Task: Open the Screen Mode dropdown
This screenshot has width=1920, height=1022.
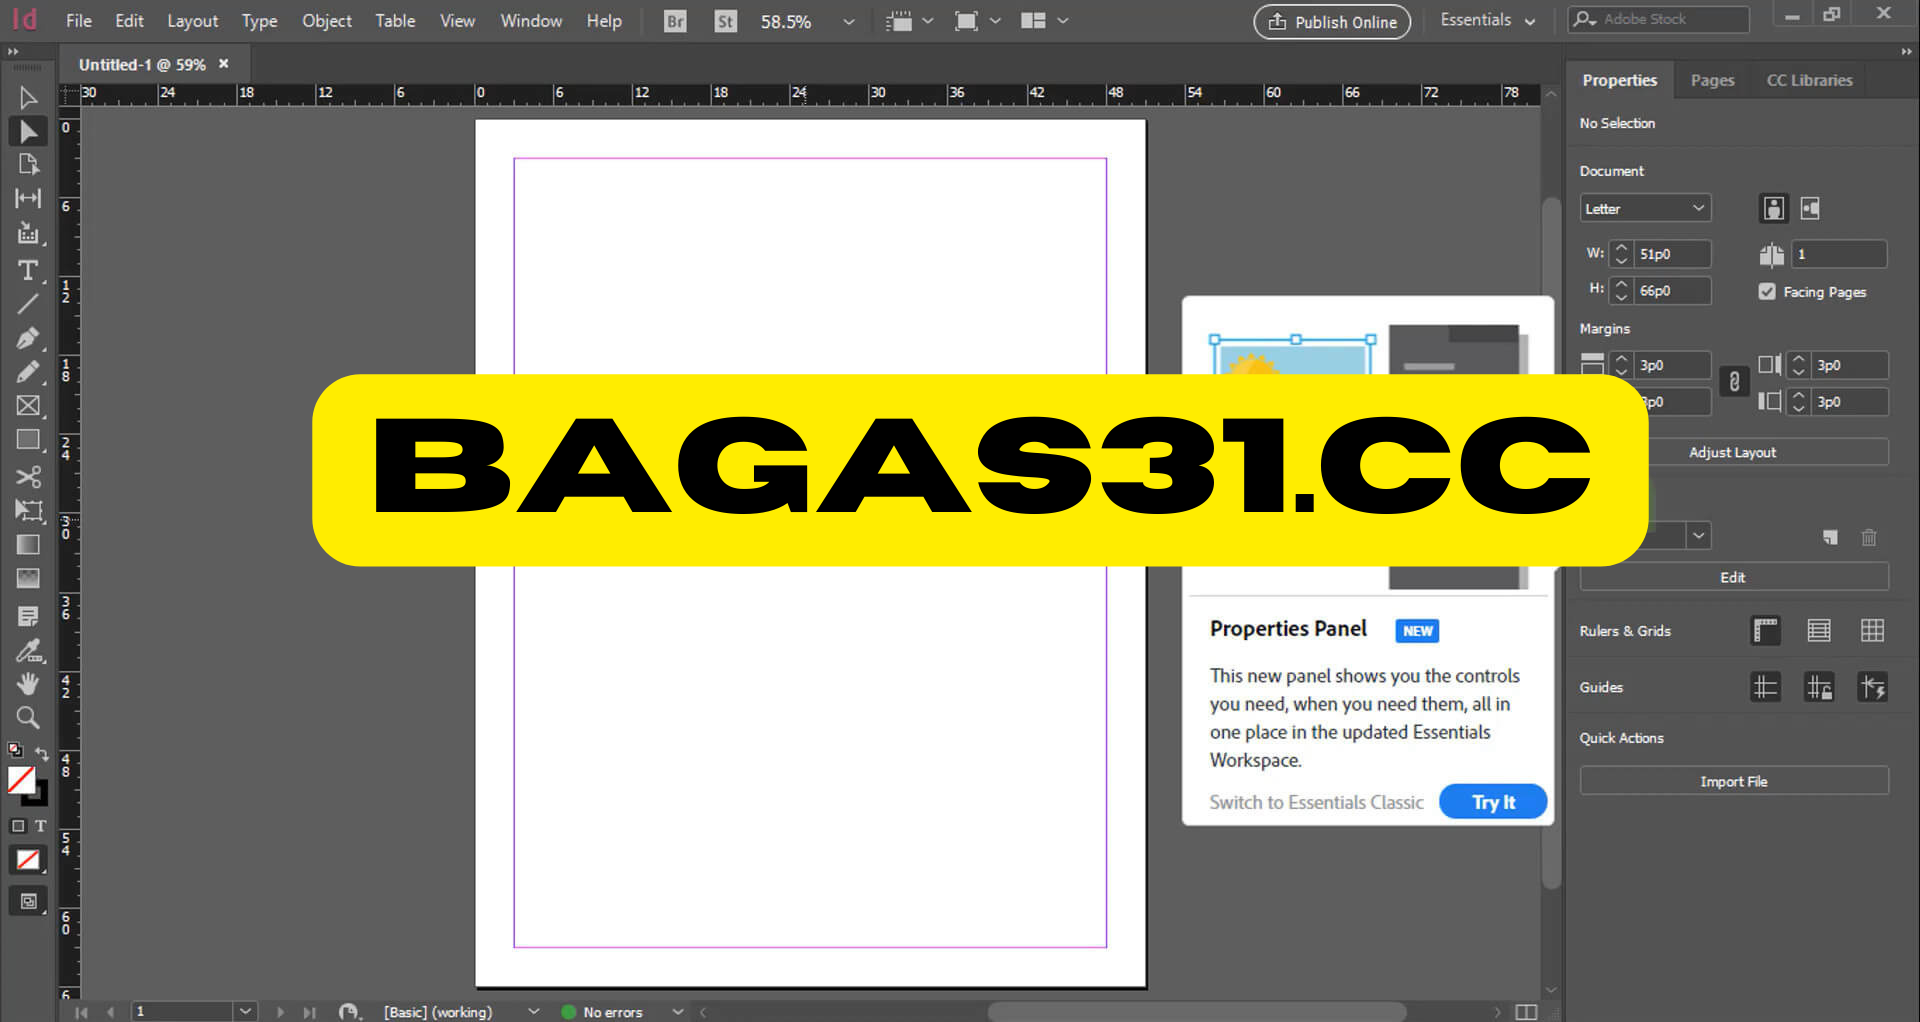Action: (x=977, y=21)
